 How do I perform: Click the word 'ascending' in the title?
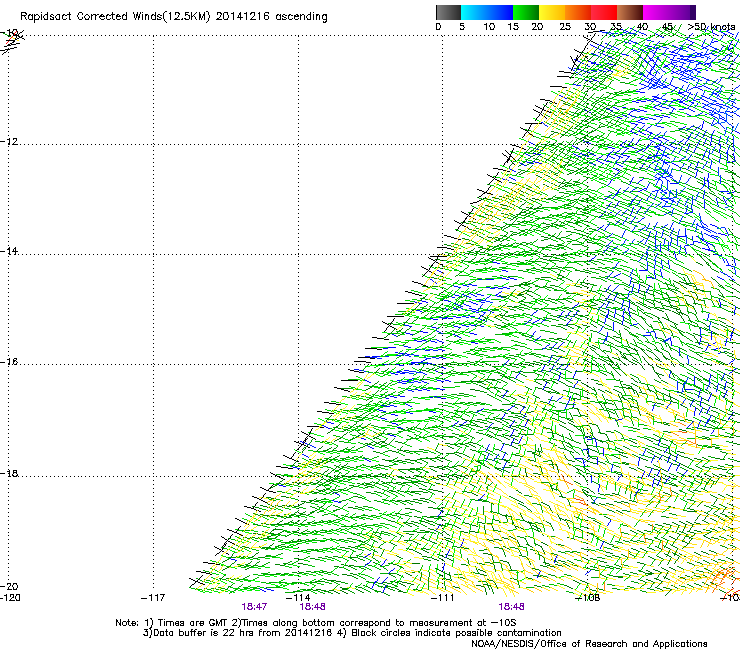point(301,17)
